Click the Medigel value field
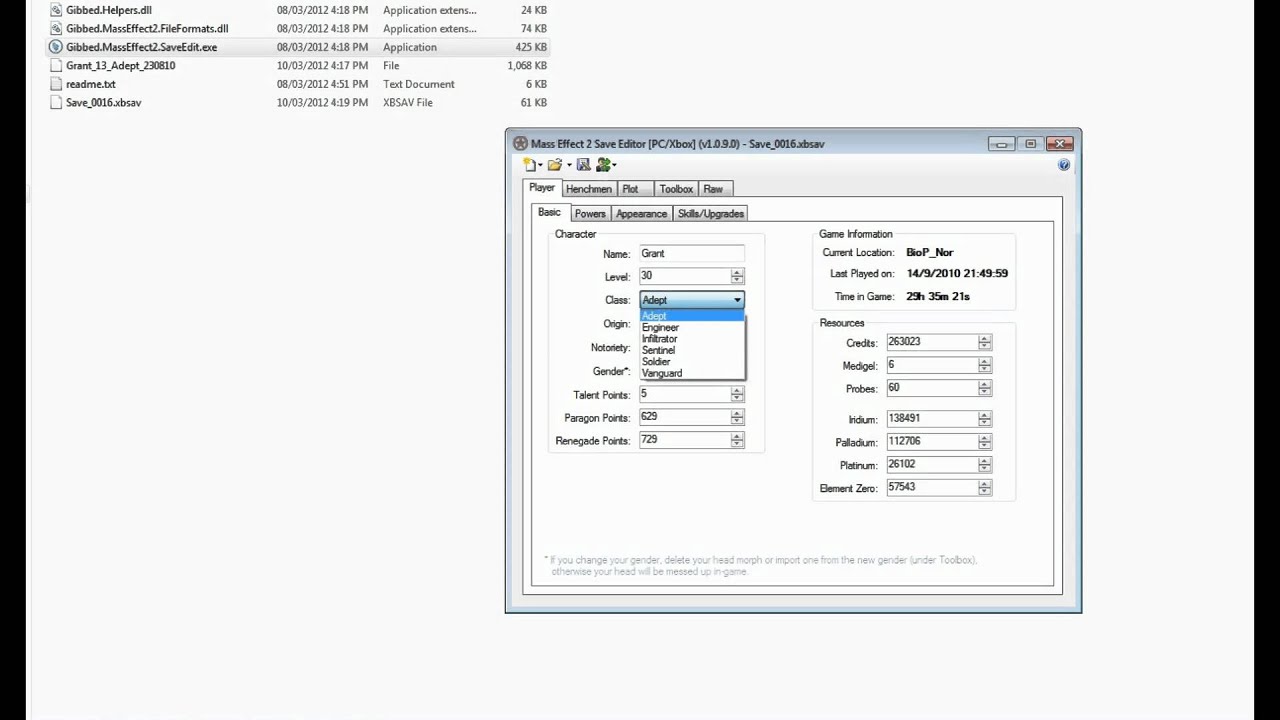Viewport: 1280px width, 720px height. (932, 365)
